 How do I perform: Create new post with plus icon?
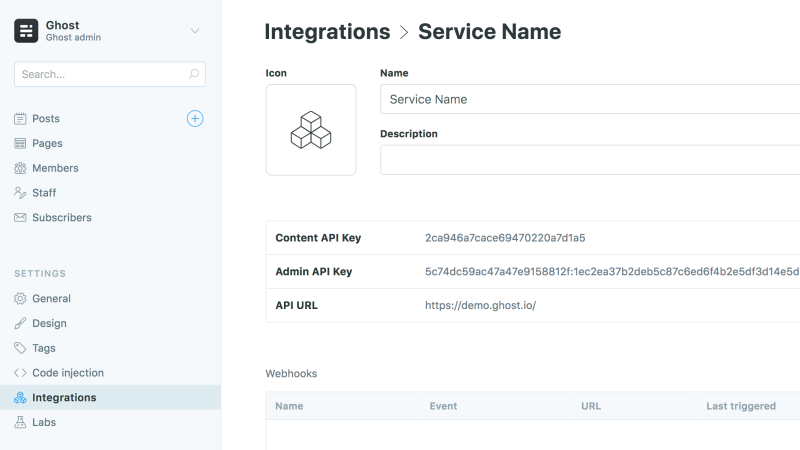pyautogui.click(x=195, y=118)
